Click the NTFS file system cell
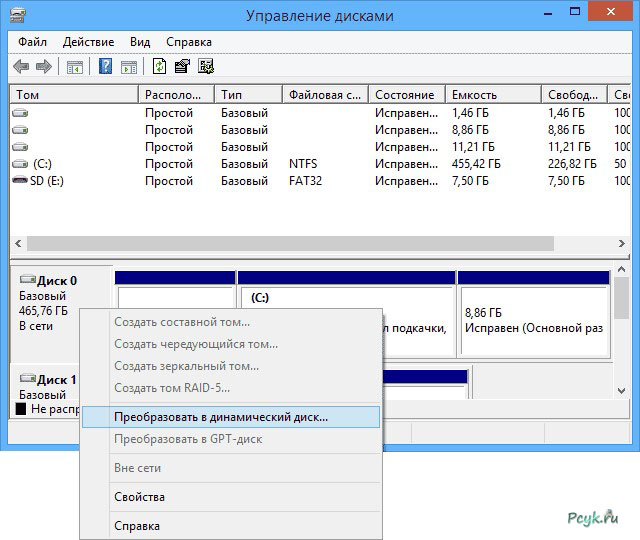This screenshot has width=640, height=540. [303, 164]
